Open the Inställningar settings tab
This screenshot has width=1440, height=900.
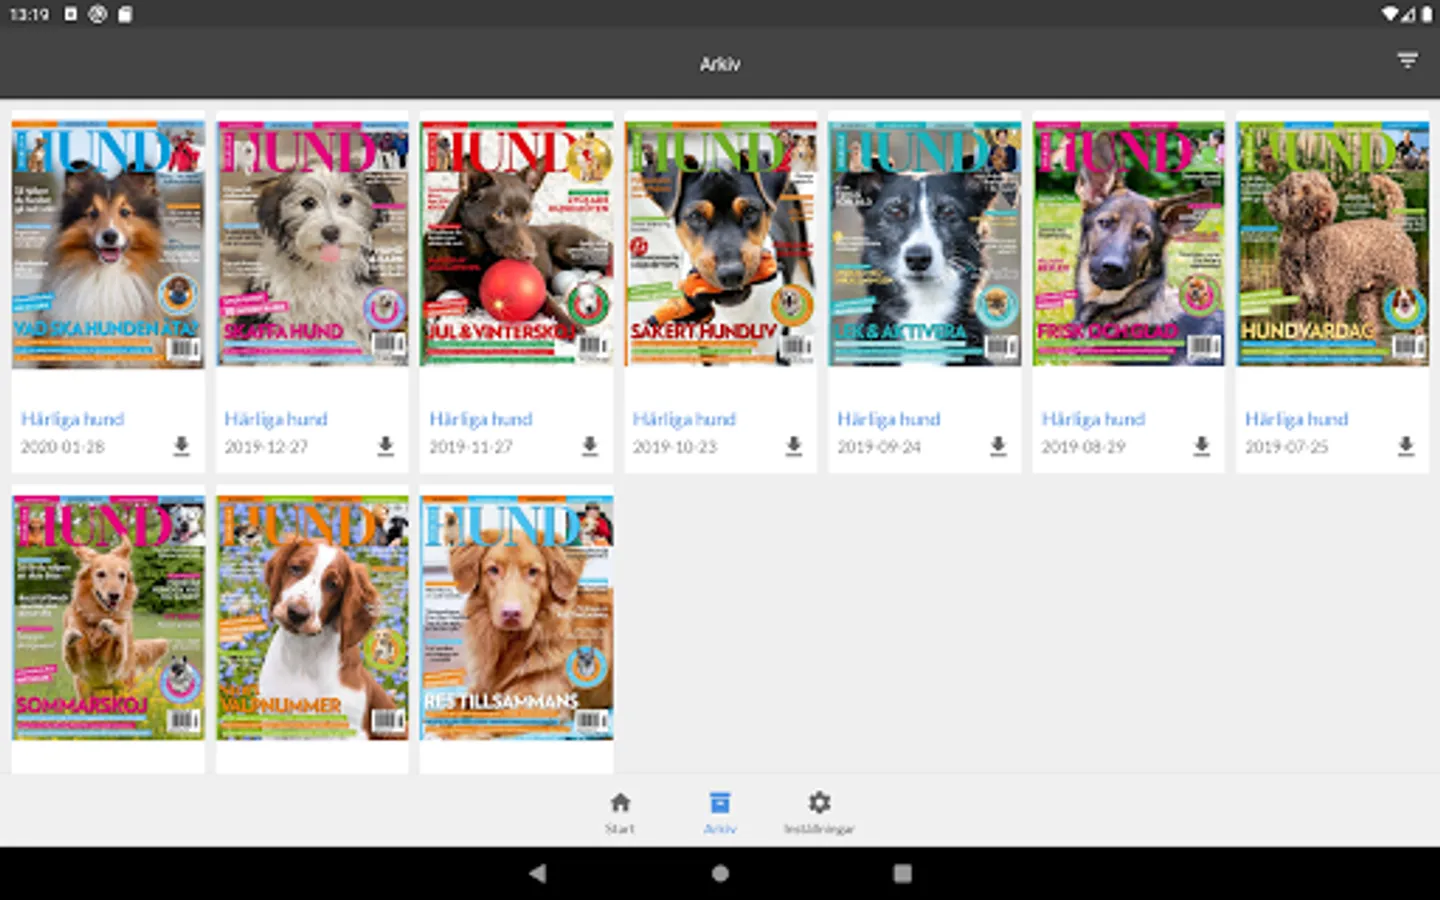(x=819, y=812)
